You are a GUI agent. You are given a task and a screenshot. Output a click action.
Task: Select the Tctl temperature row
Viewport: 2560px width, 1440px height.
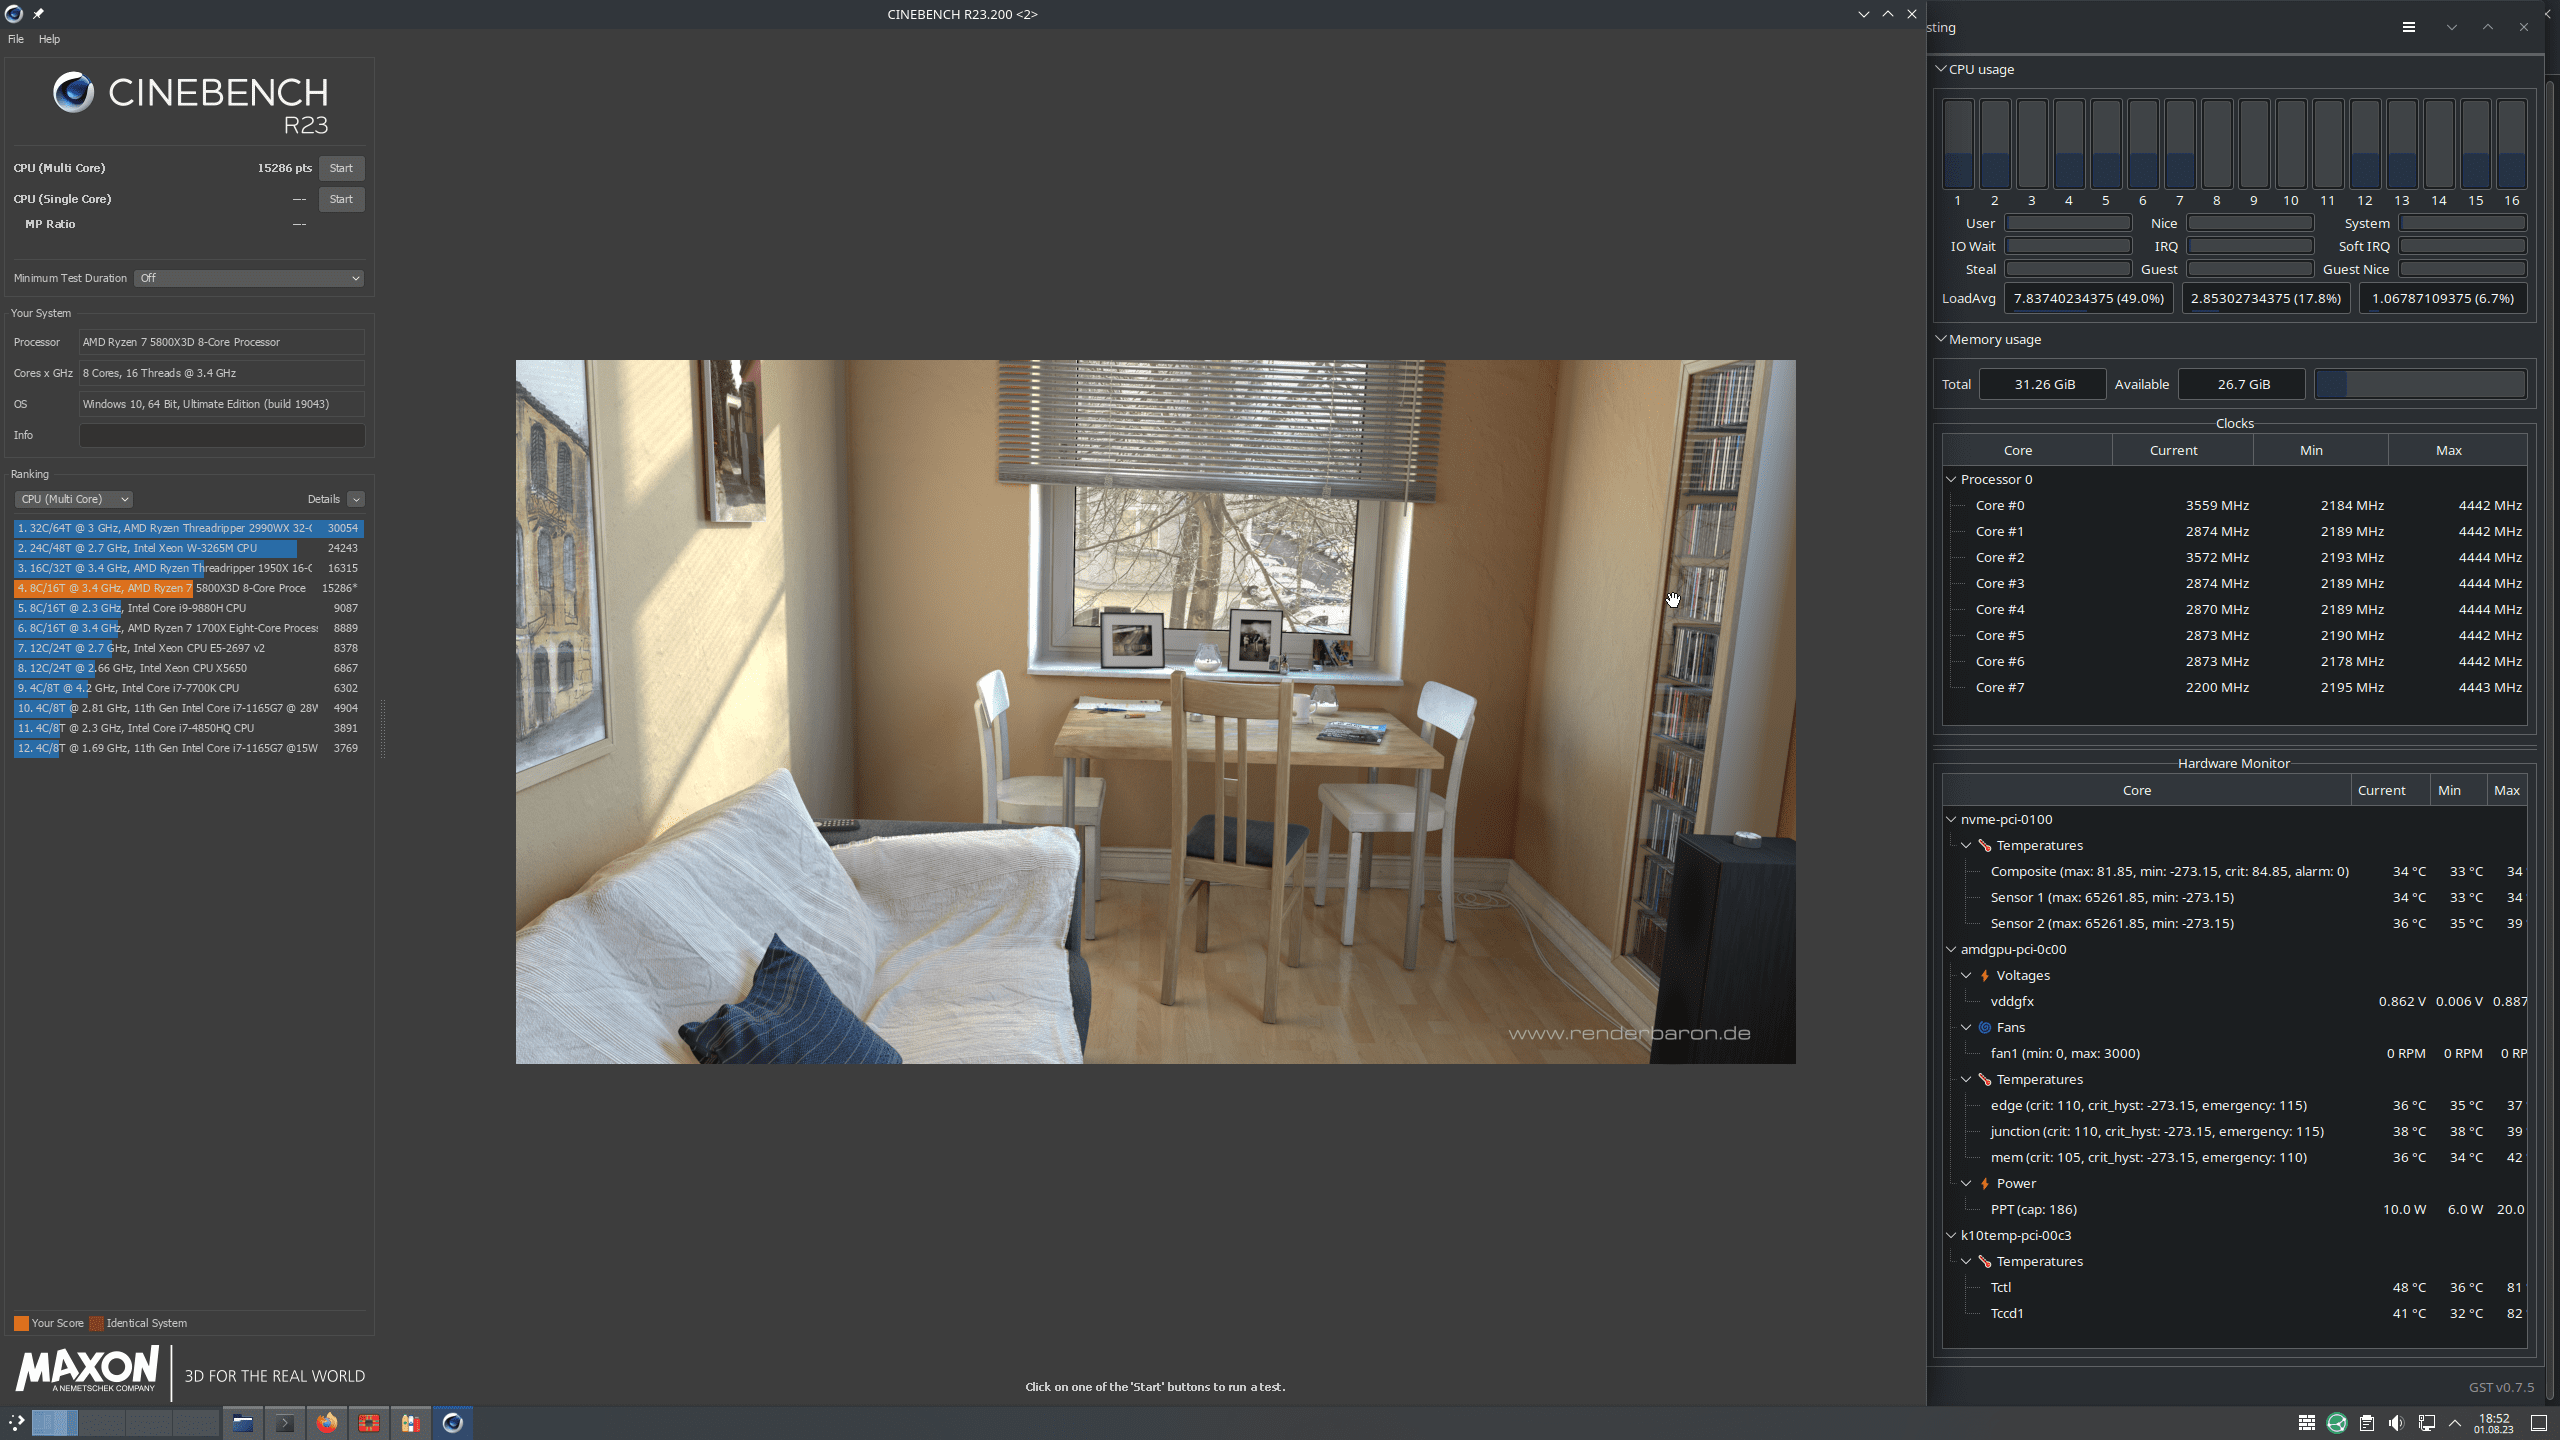coord(2235,1287)
